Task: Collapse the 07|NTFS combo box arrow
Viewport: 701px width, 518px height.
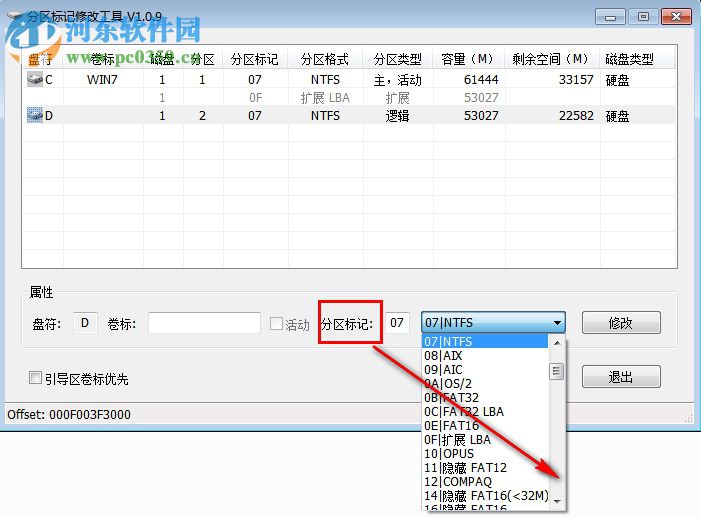Action: [557, 323]
